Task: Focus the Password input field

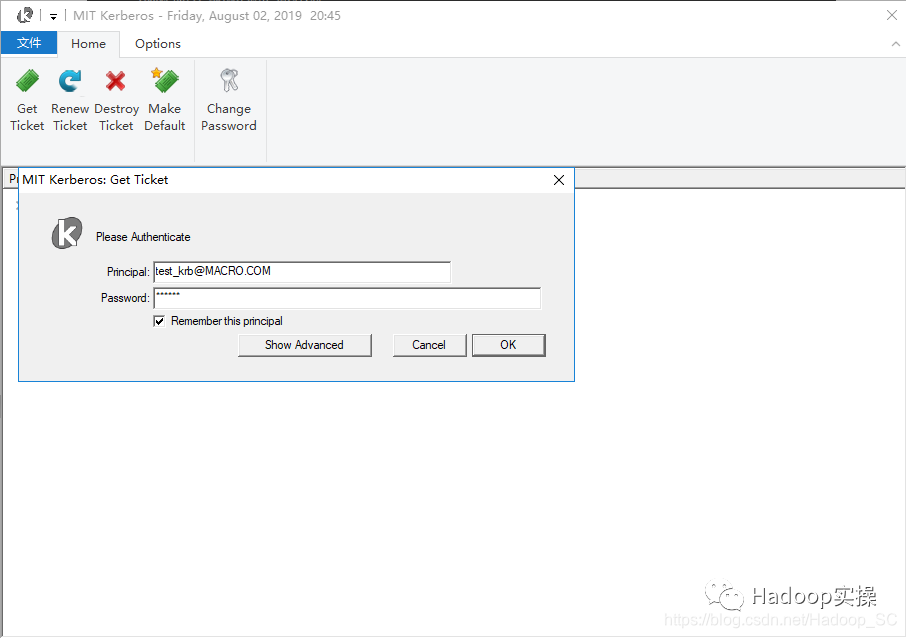Action: [x=347, y=298]
